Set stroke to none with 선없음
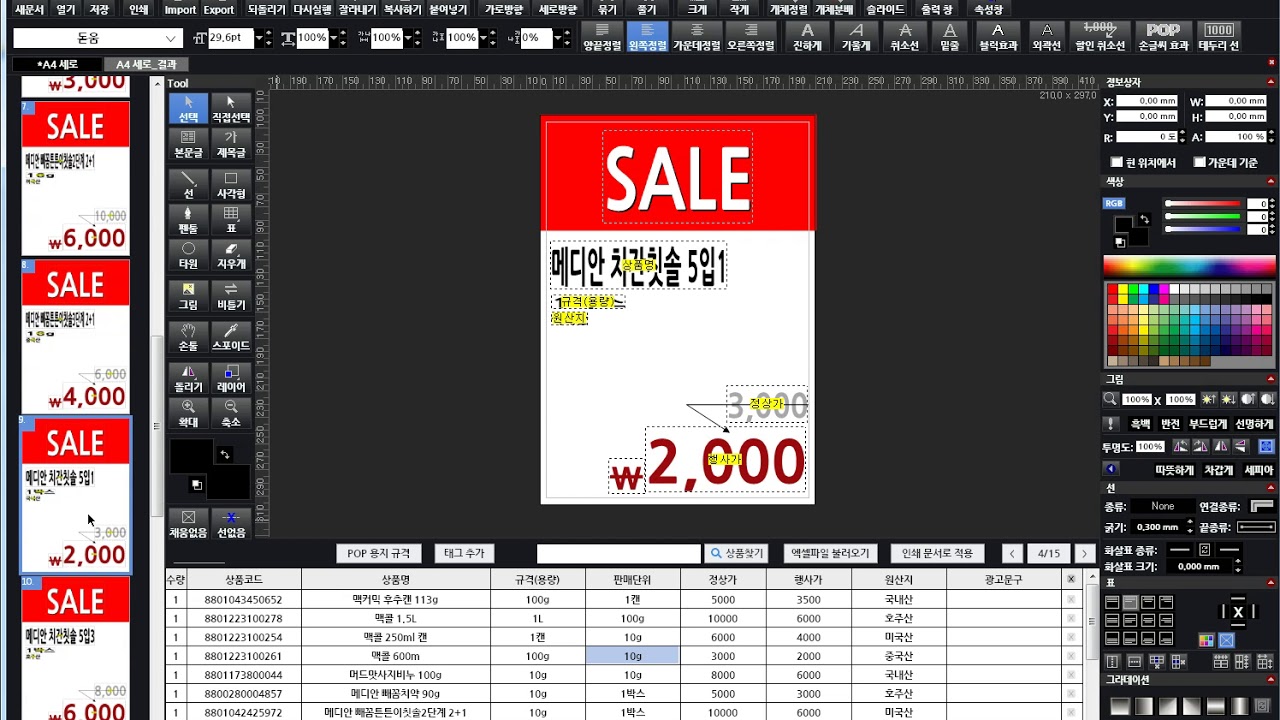 coord(231,524)
